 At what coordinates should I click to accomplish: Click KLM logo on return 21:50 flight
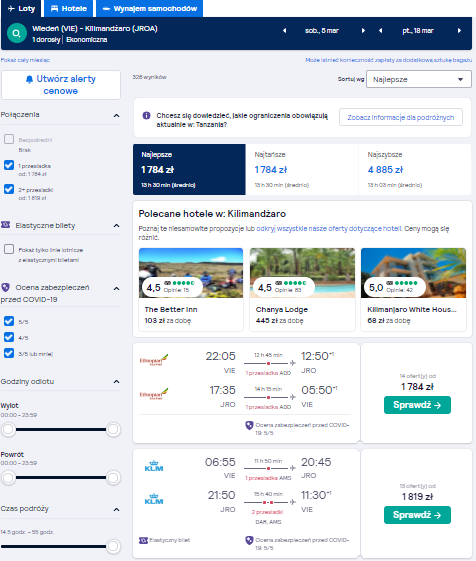point(154,499)
